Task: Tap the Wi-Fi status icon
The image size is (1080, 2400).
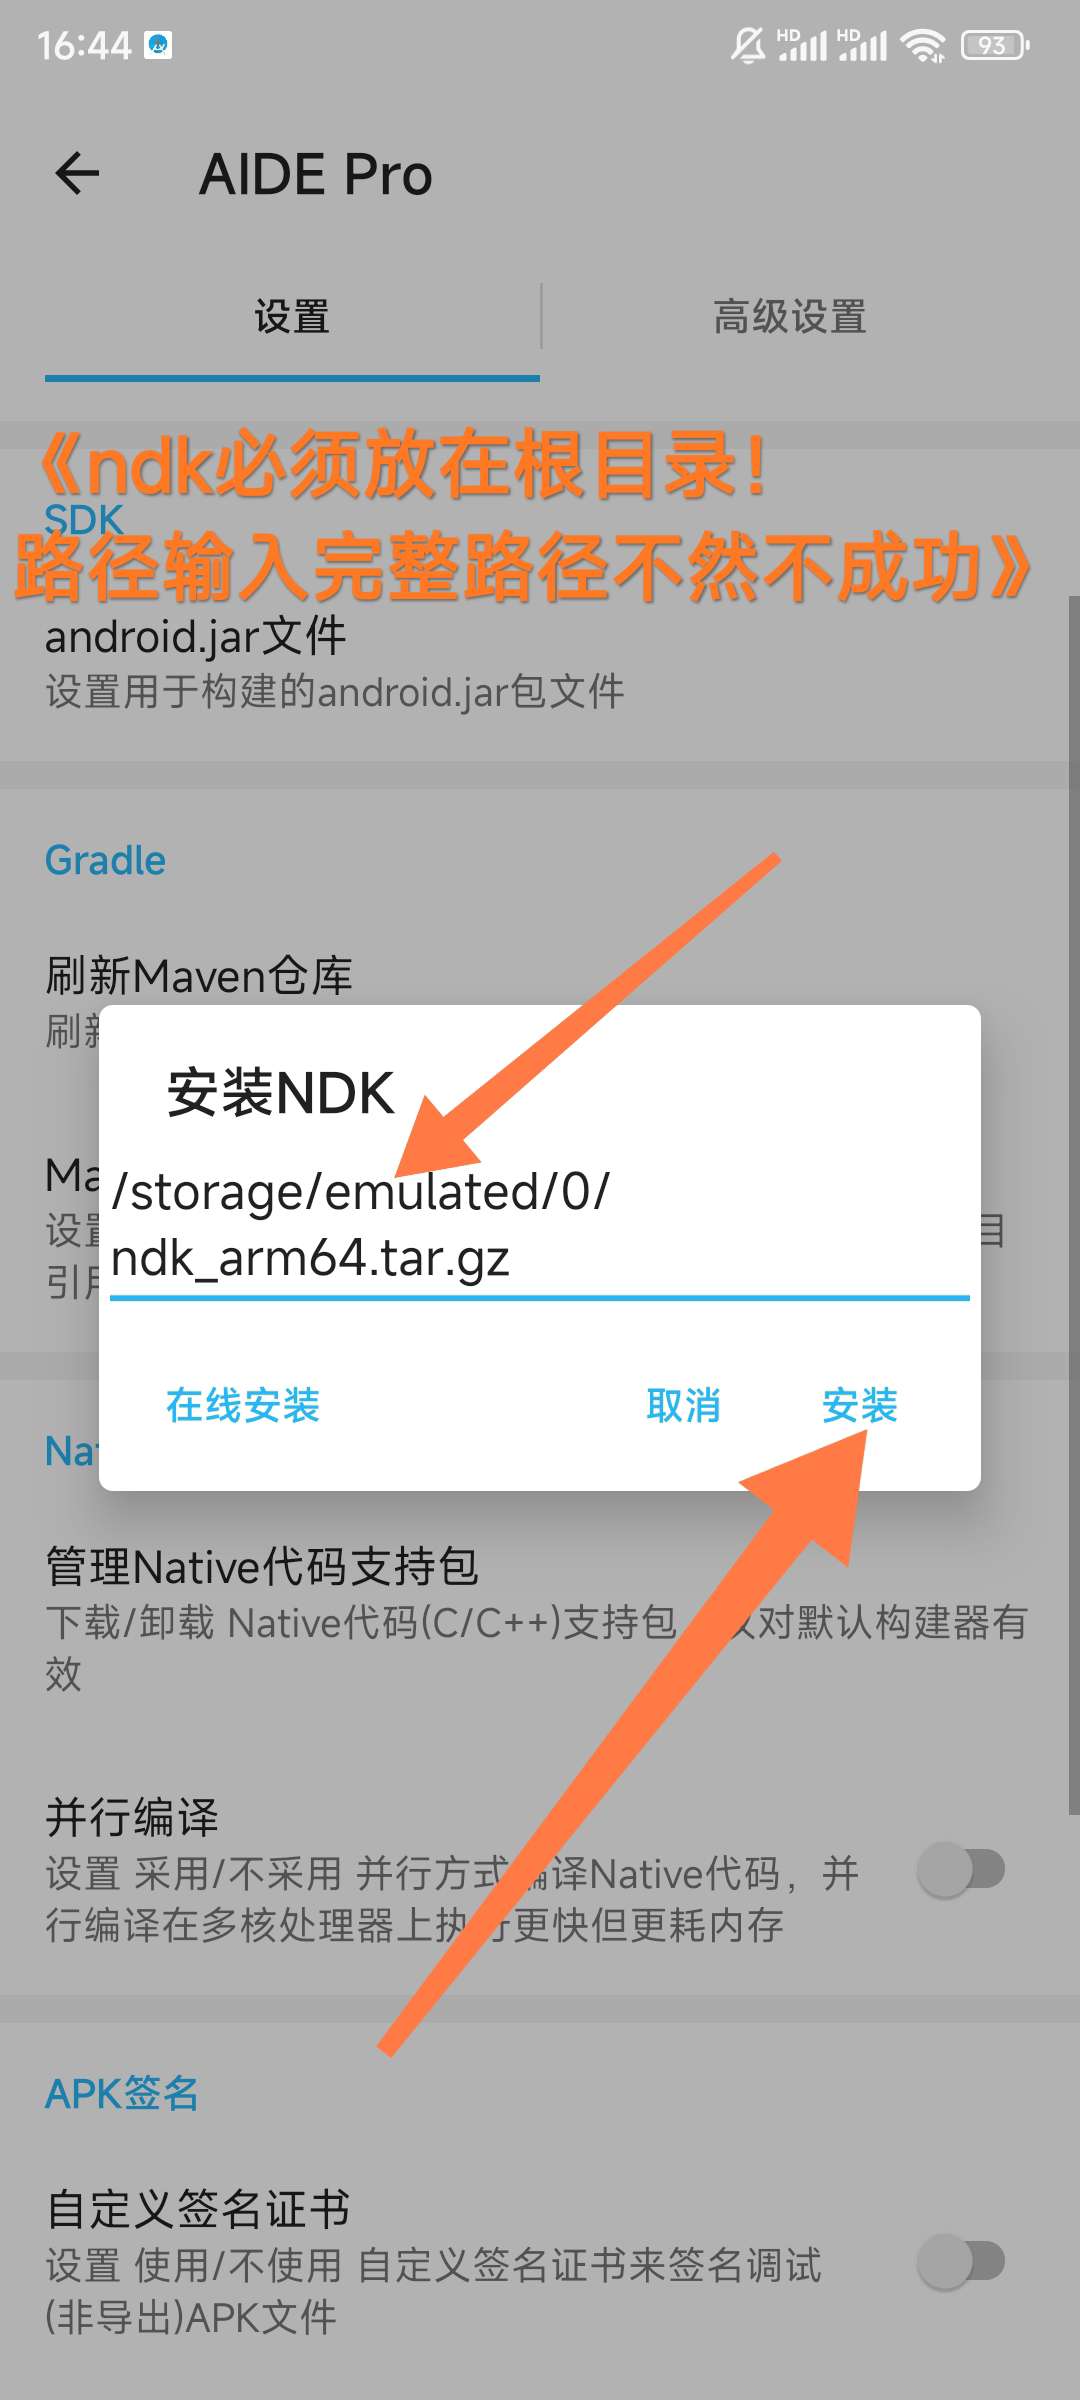Action: point(922,45)
